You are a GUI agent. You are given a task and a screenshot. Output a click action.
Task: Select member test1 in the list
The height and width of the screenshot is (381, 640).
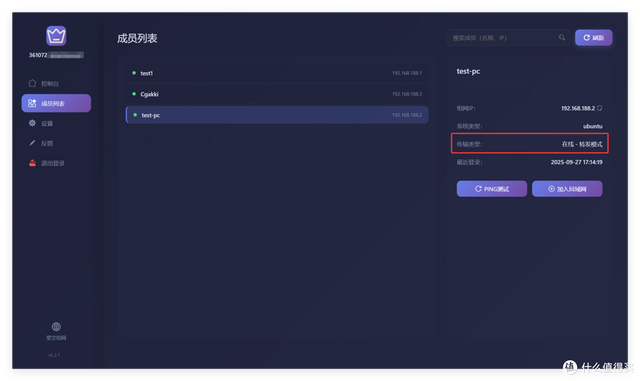click(277, 73)
